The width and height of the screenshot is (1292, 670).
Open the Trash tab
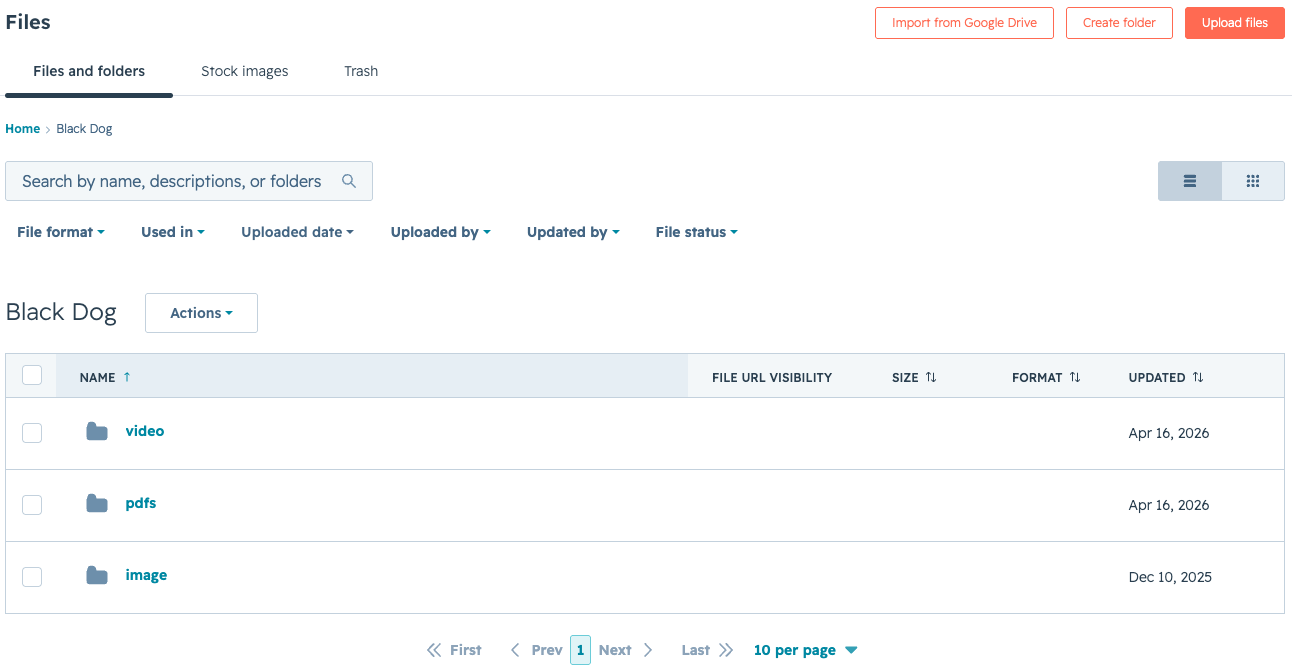click(361, 71)
